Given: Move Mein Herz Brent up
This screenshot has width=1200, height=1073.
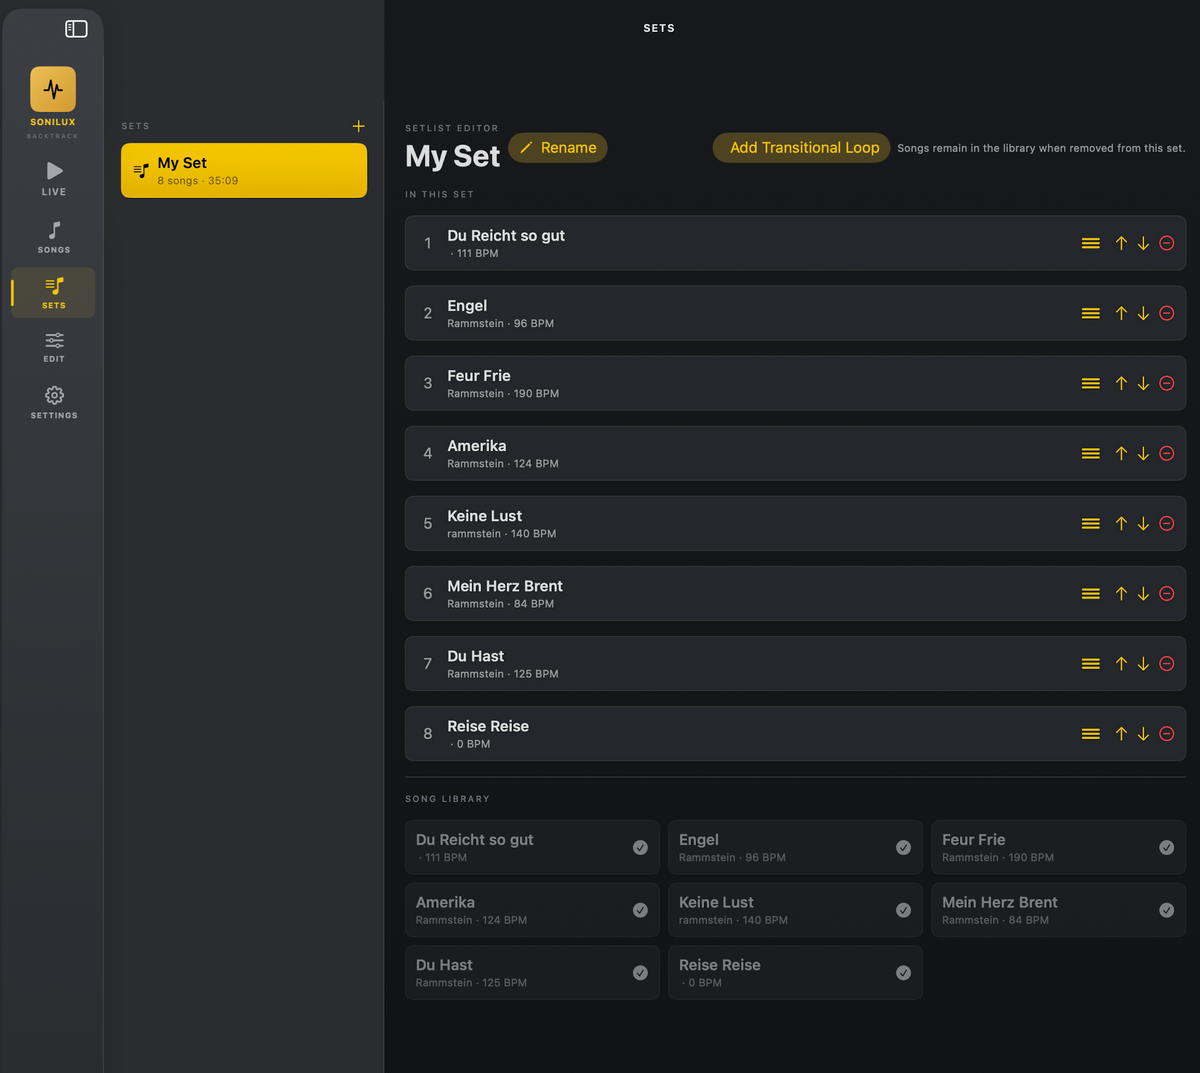Looking at the screenshot, I should (x=1121, y=593).
